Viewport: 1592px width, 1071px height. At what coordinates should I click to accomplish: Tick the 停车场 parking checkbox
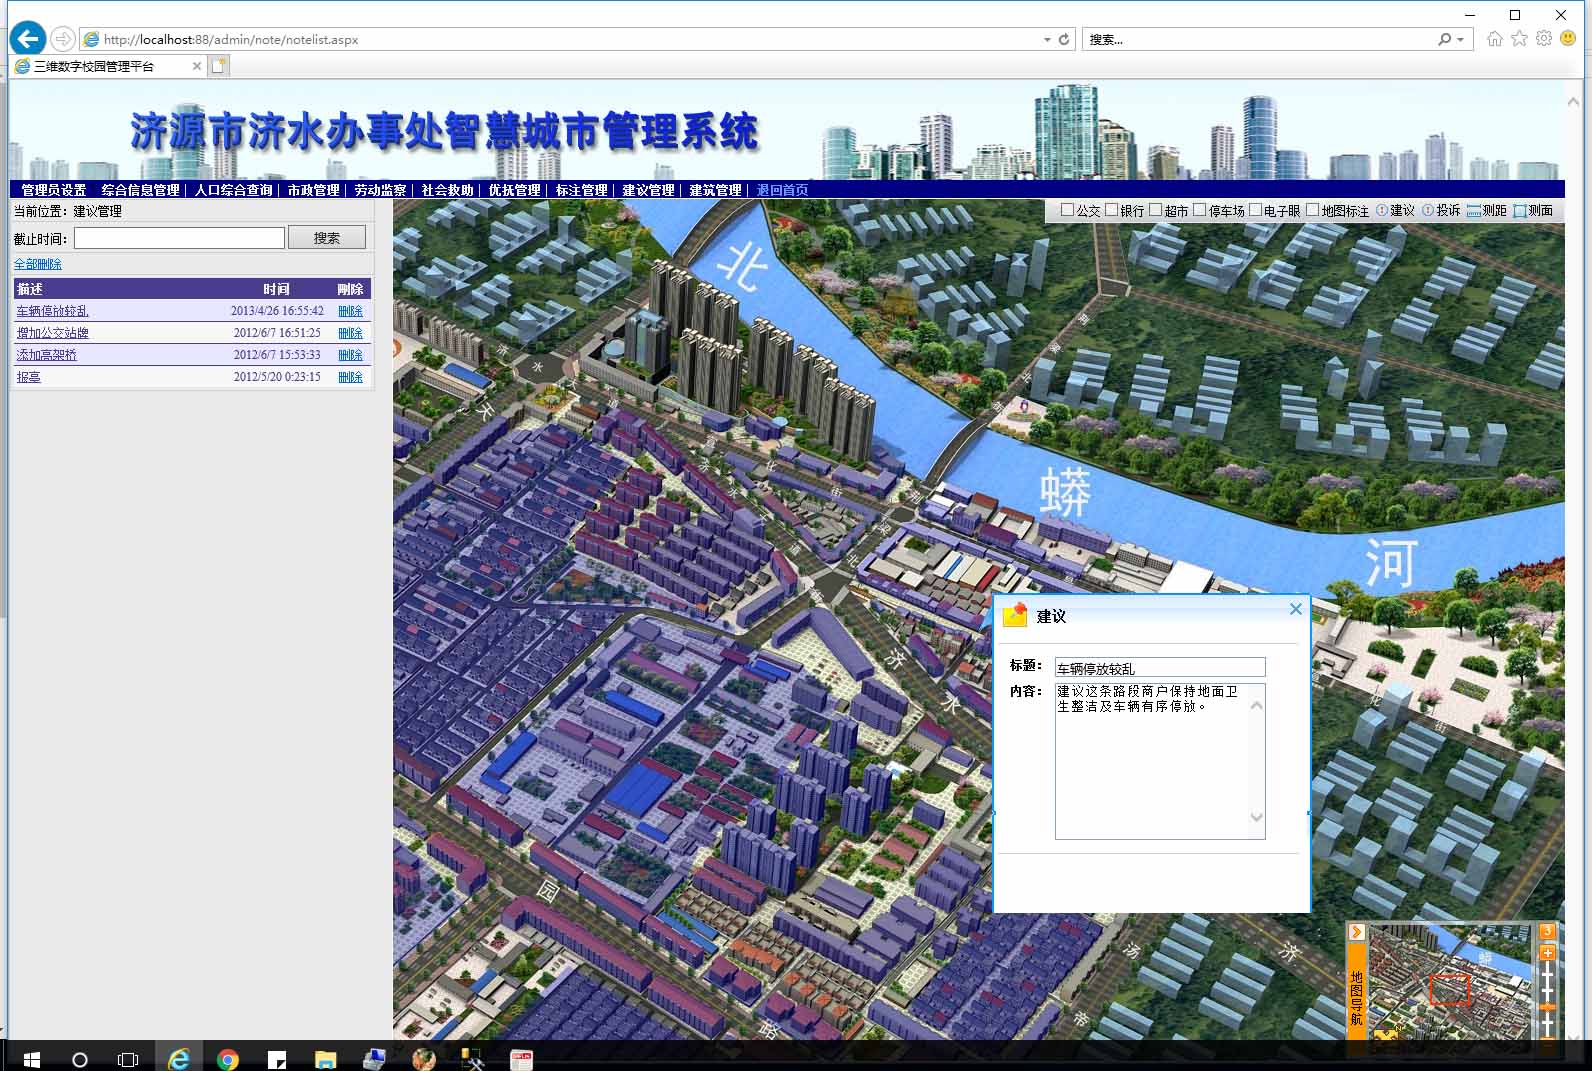pos(1200,211)
